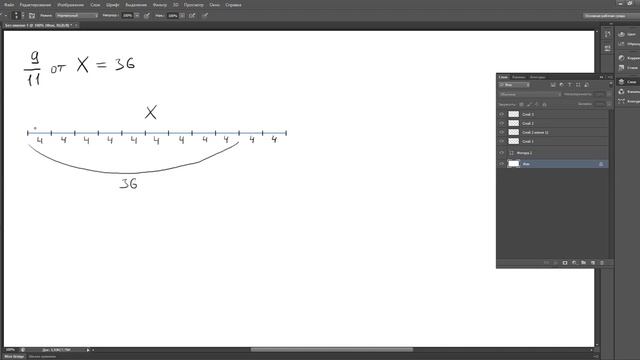Open layer opacity dropdown arrow
This screenshot has height=360, width=640.
609,94
